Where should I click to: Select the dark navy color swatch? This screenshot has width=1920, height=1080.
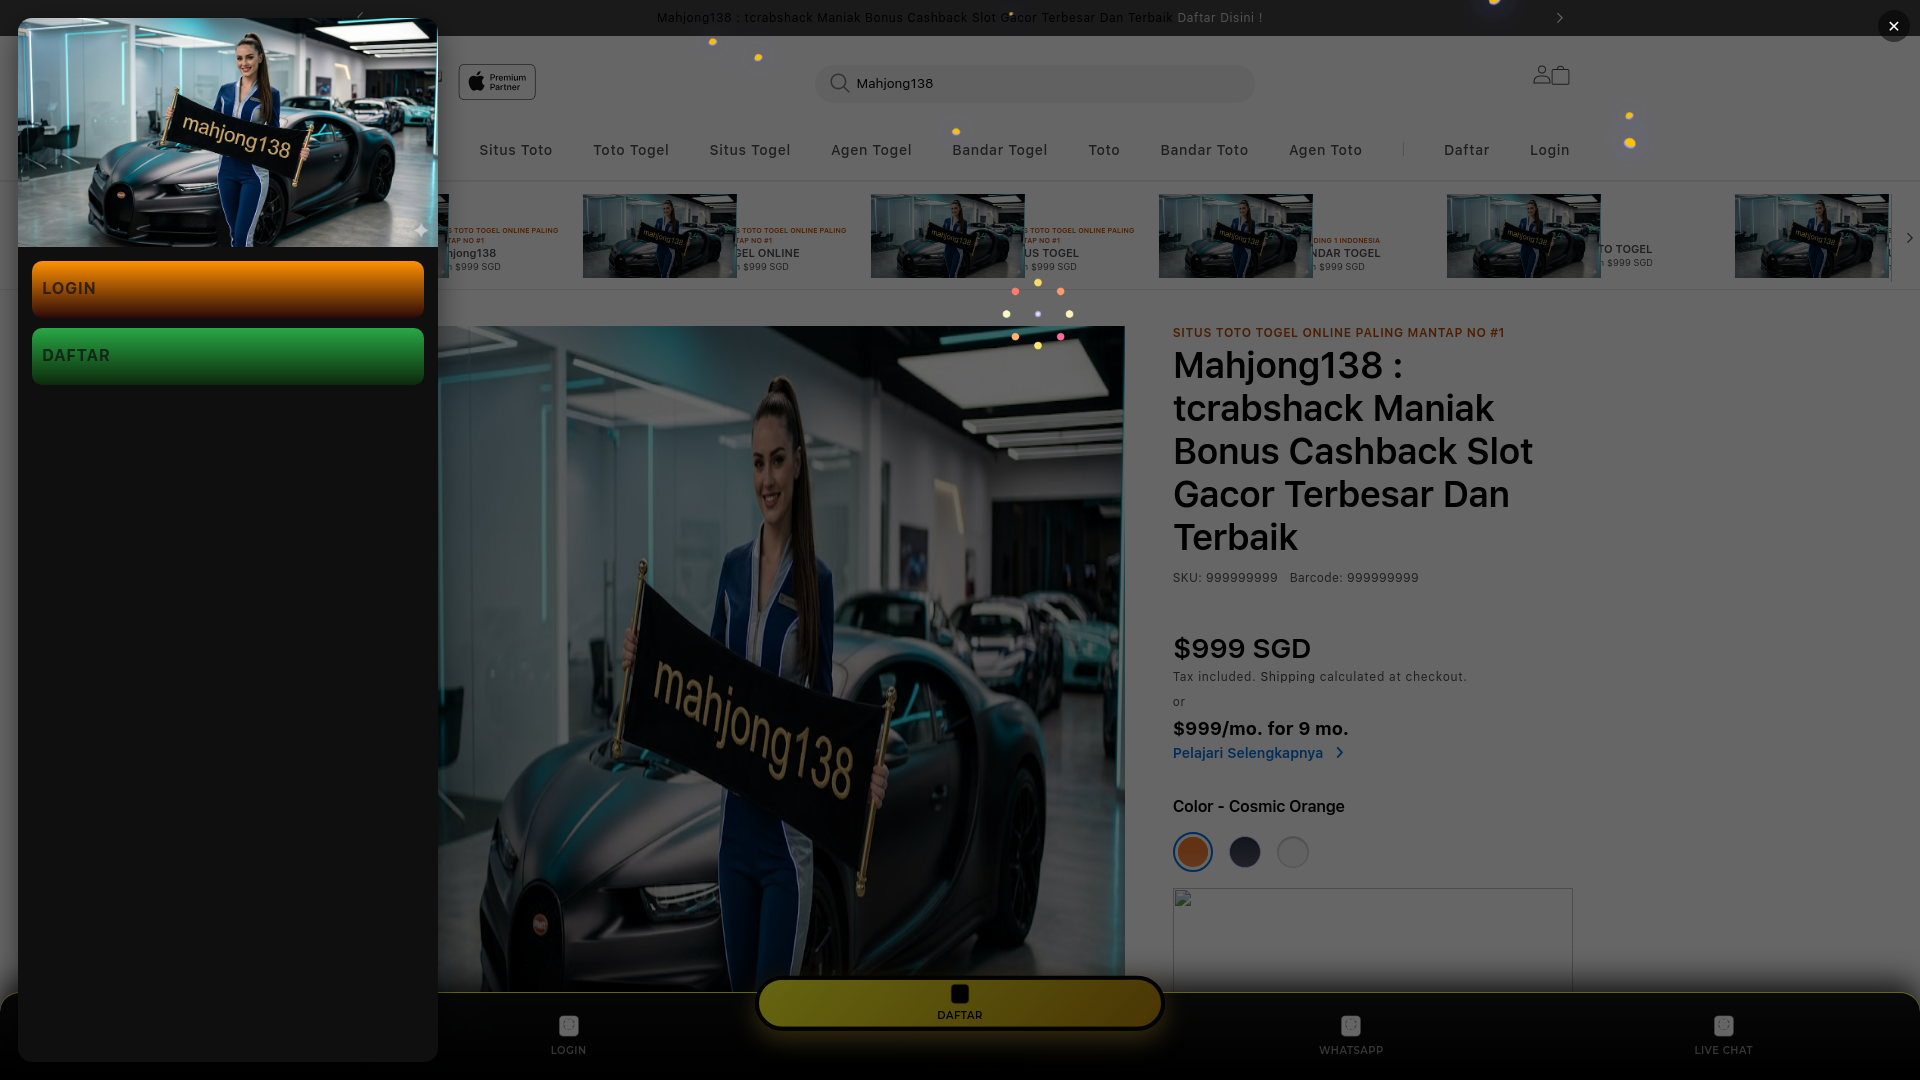click(1245, 852)
